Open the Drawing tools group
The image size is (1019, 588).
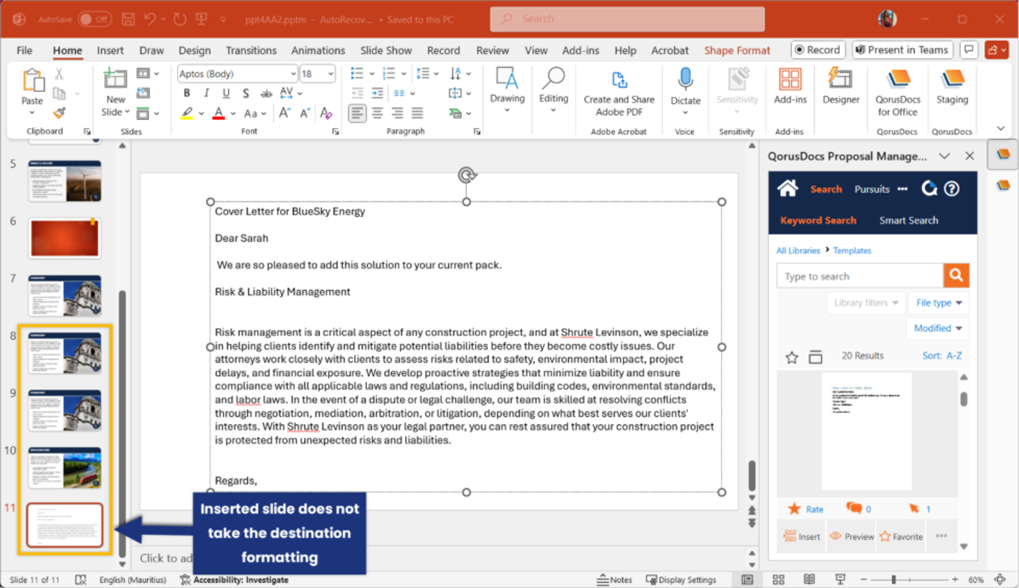(x=507, y=89)
